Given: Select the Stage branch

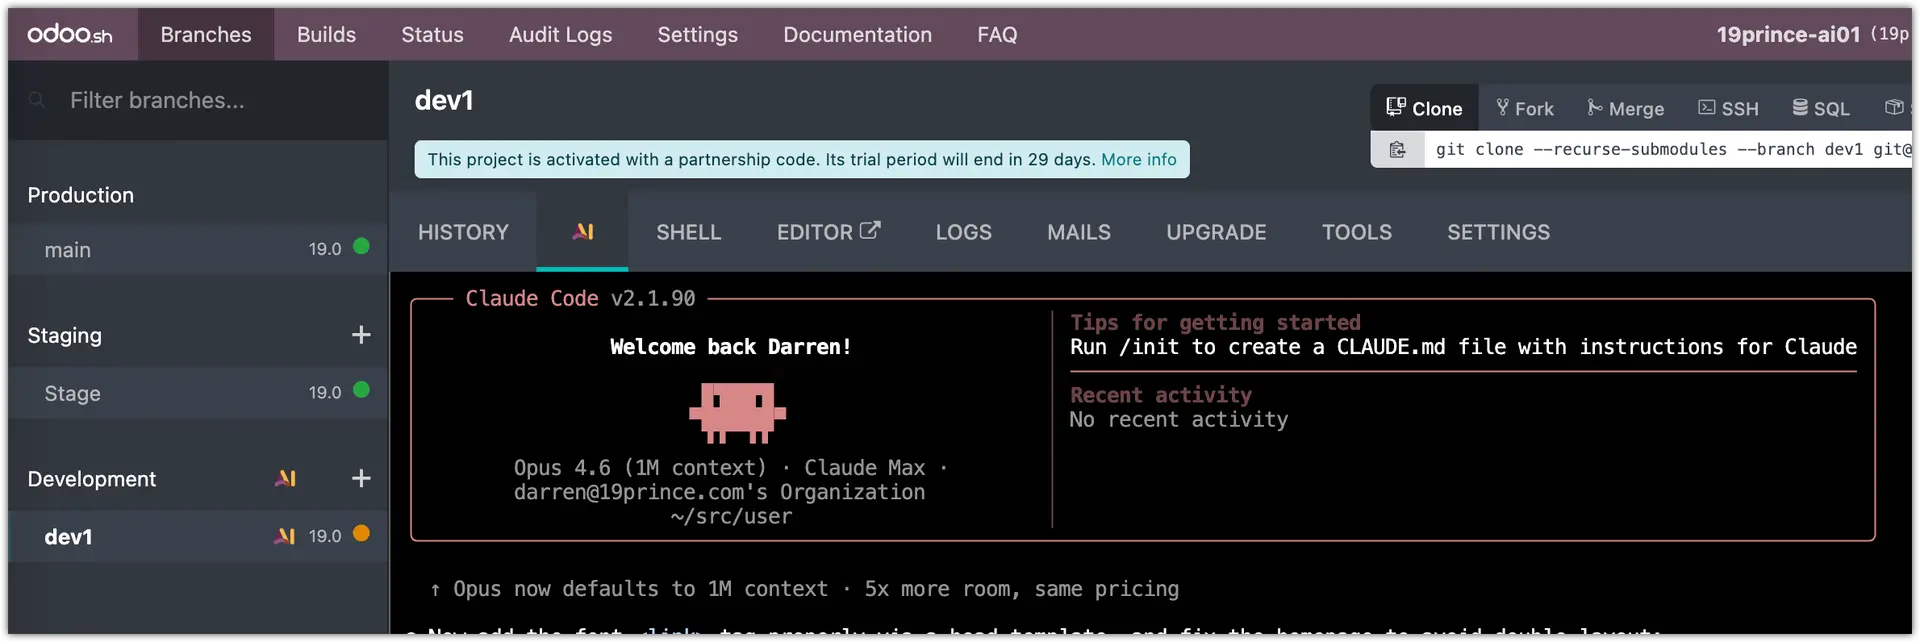Looking at the screenshot, I should [x=73, y=393].
